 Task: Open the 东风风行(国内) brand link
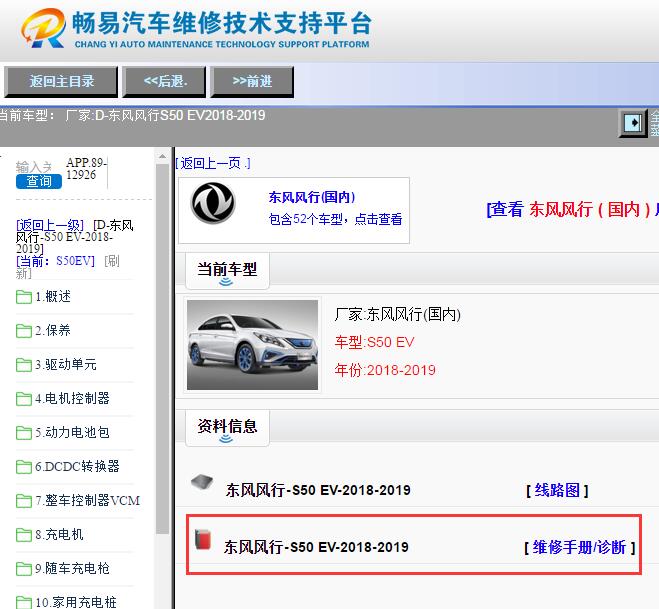coord(312,197)
